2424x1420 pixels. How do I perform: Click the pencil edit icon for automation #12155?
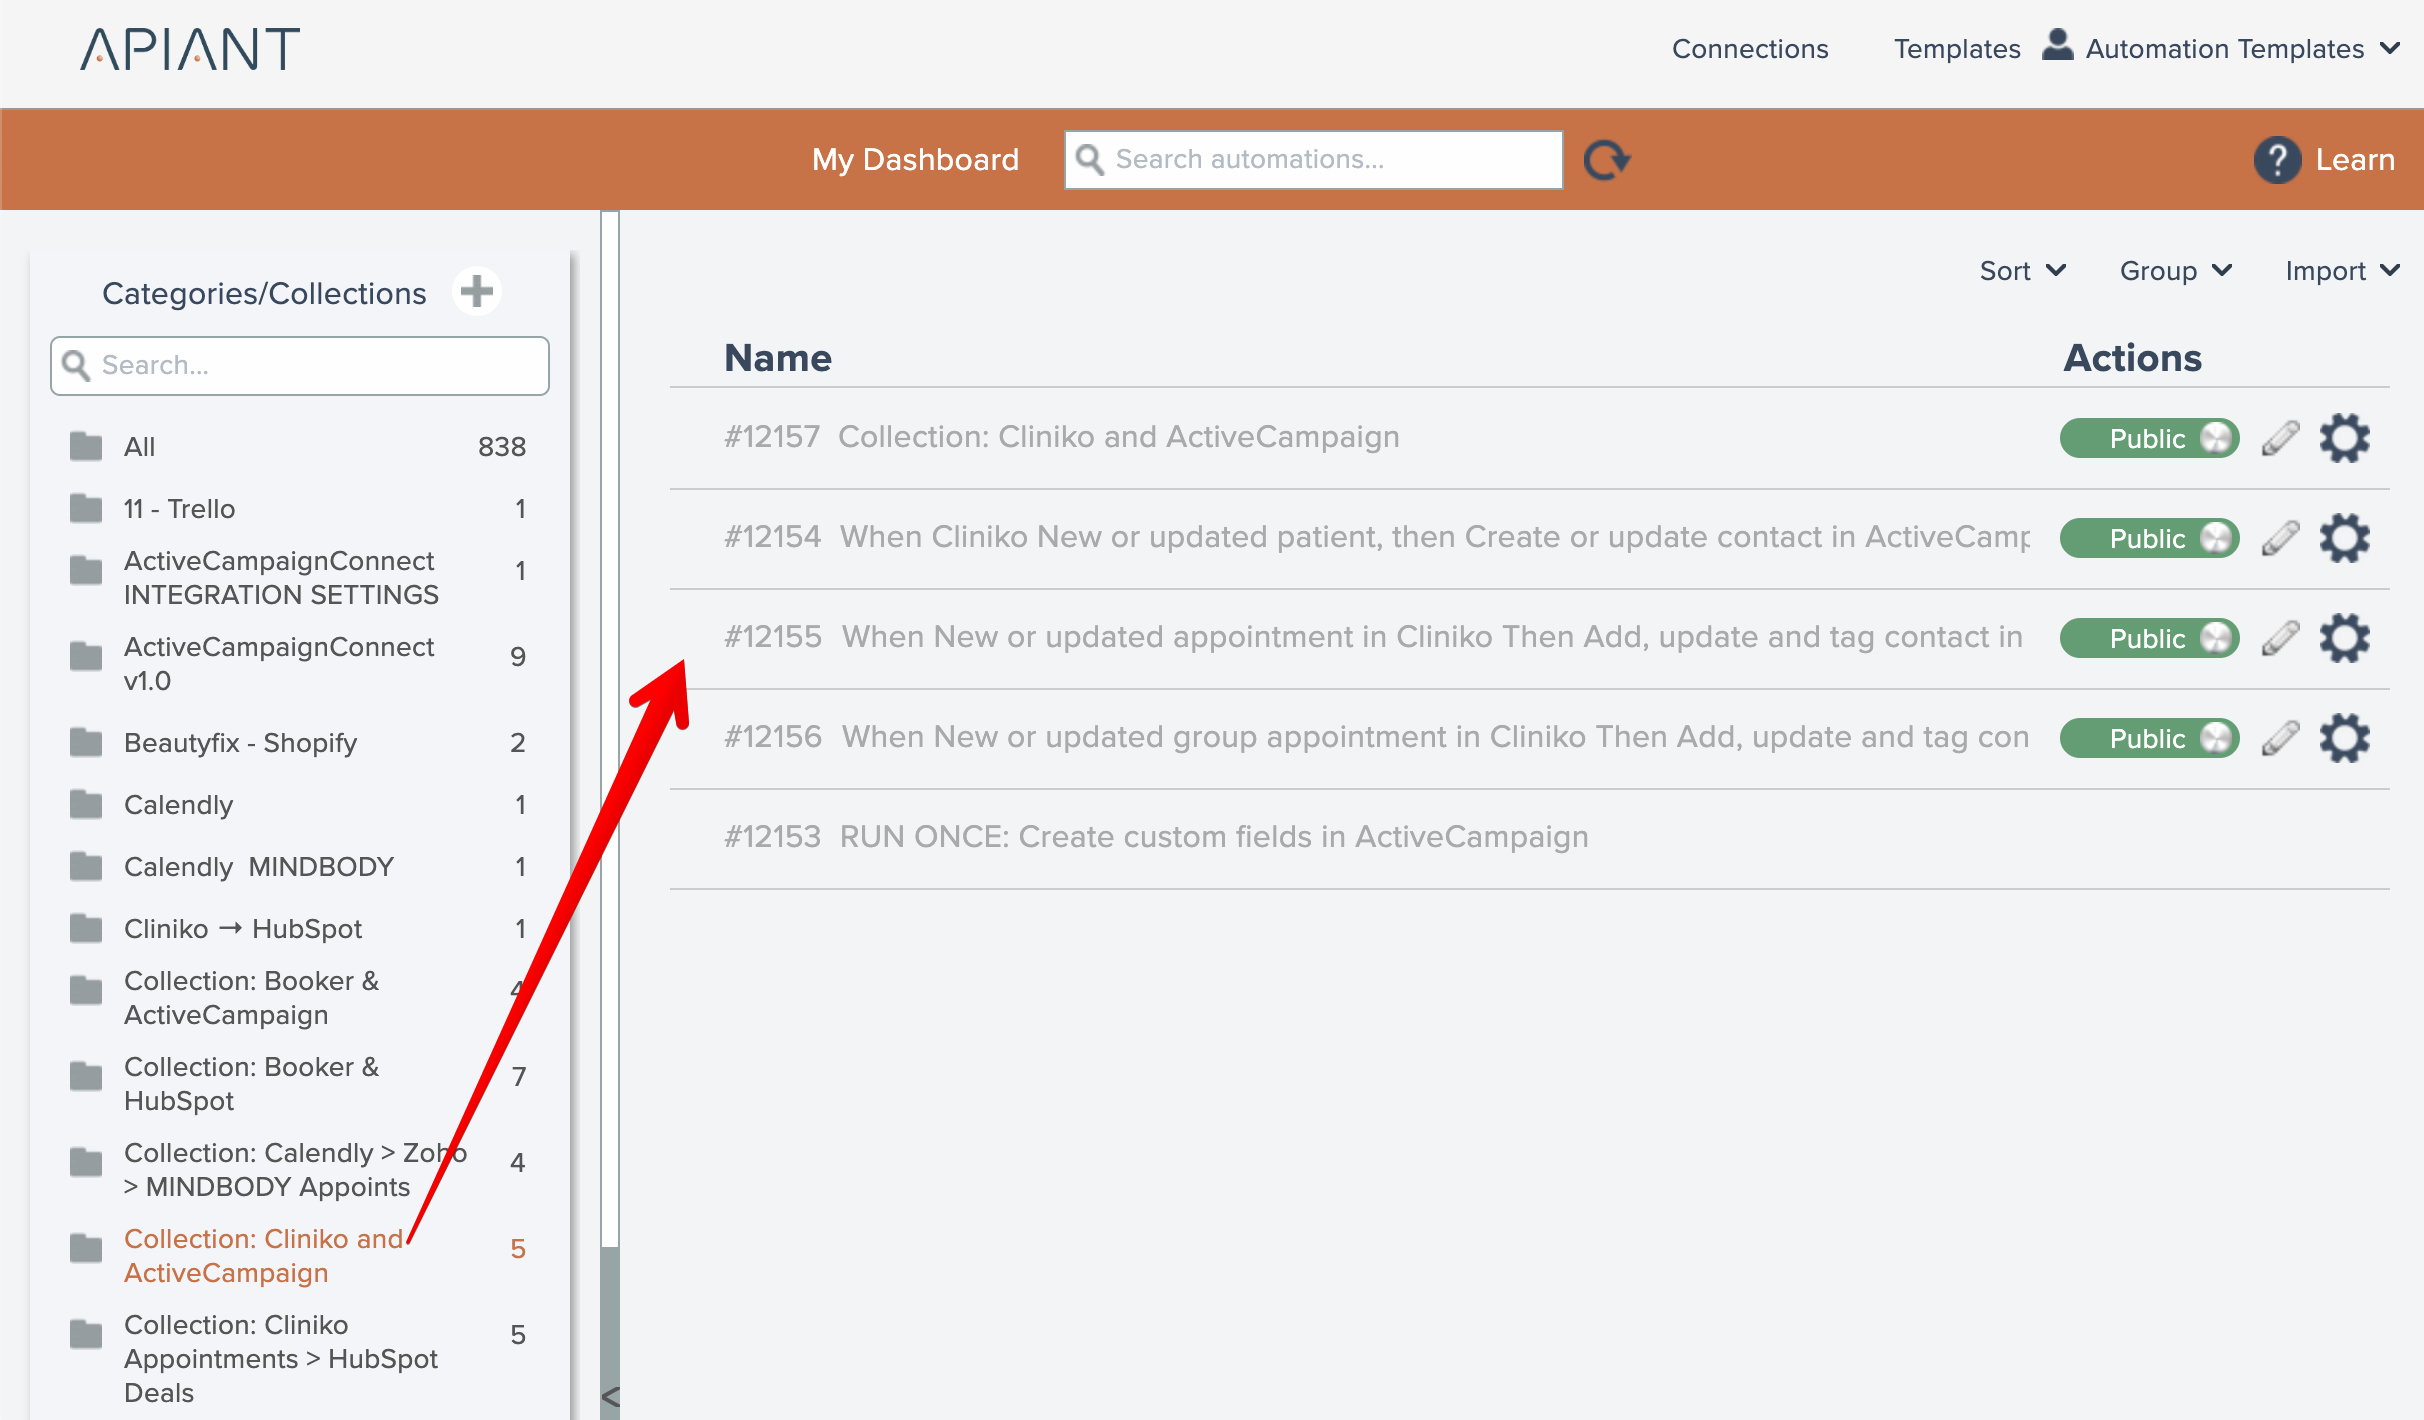pyautogui.click(x=2280, y=638)
